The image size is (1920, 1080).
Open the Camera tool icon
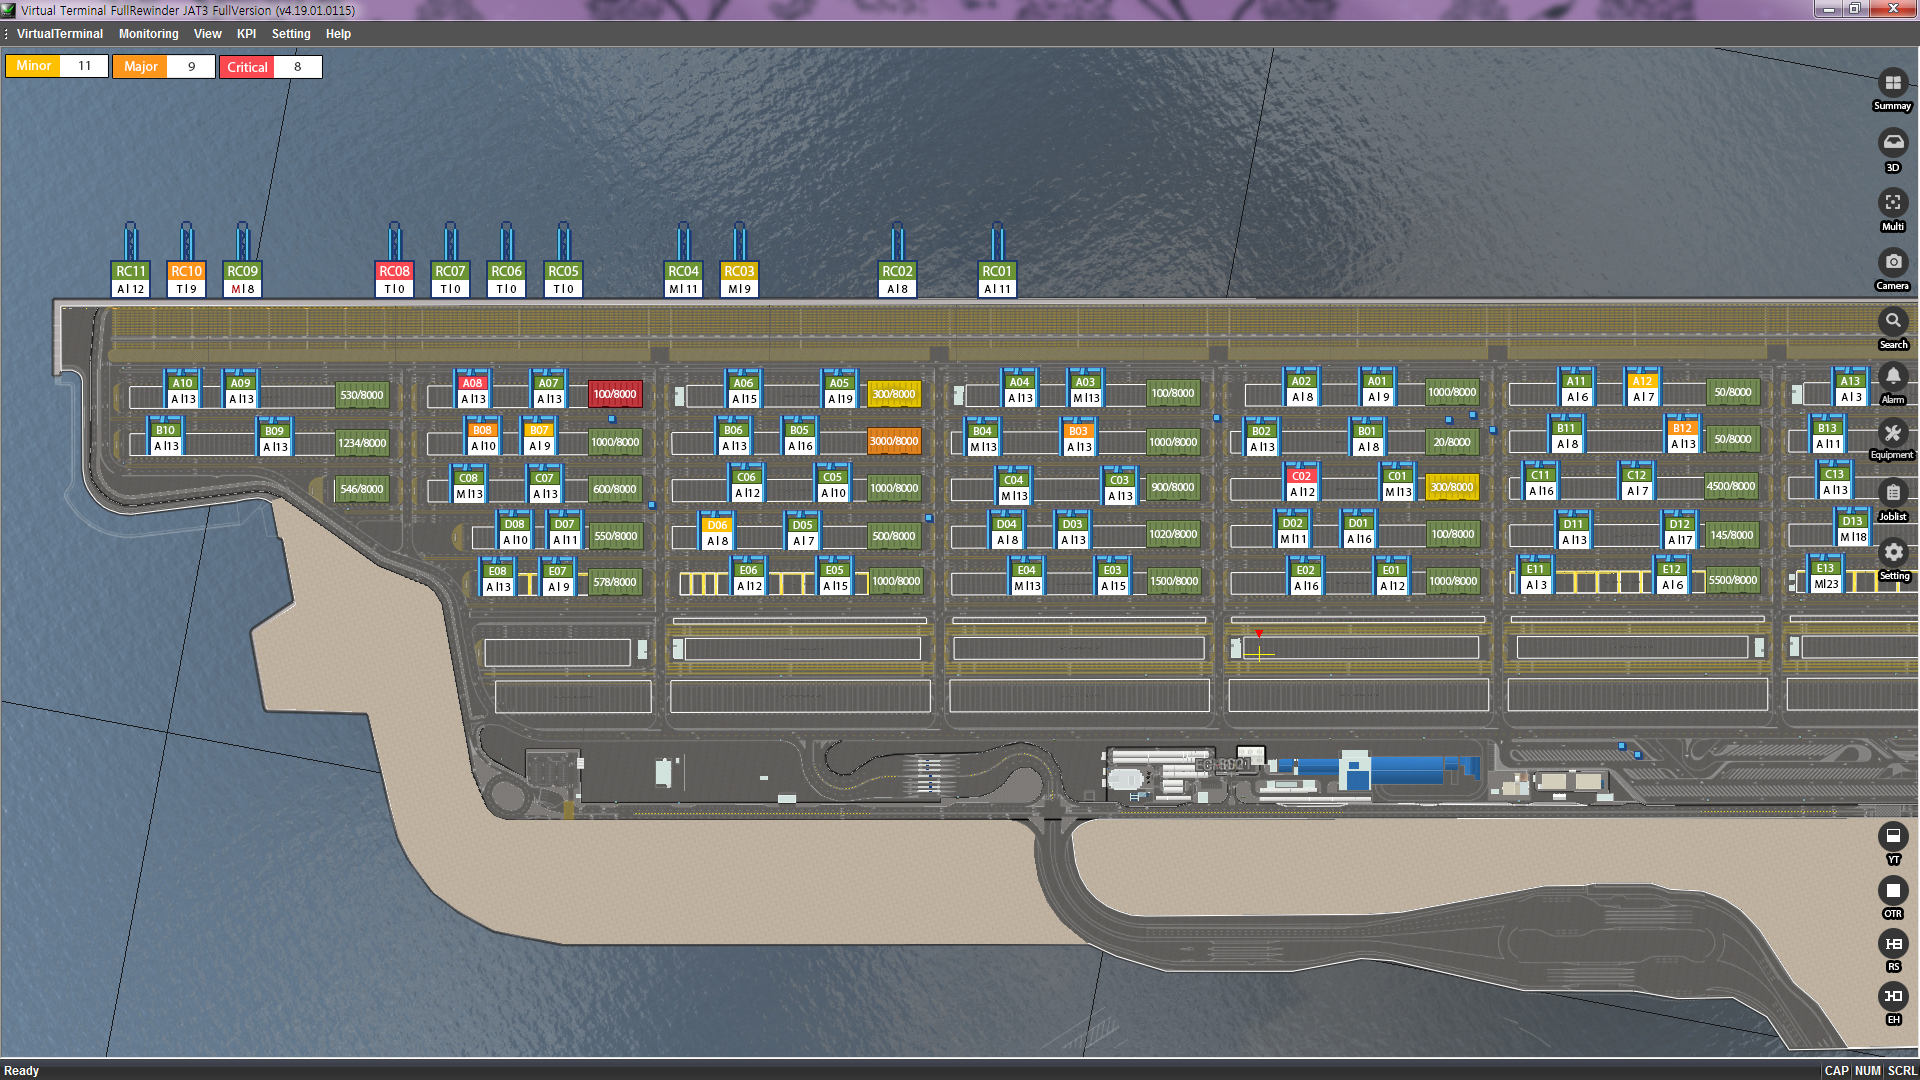[1892, 262]
